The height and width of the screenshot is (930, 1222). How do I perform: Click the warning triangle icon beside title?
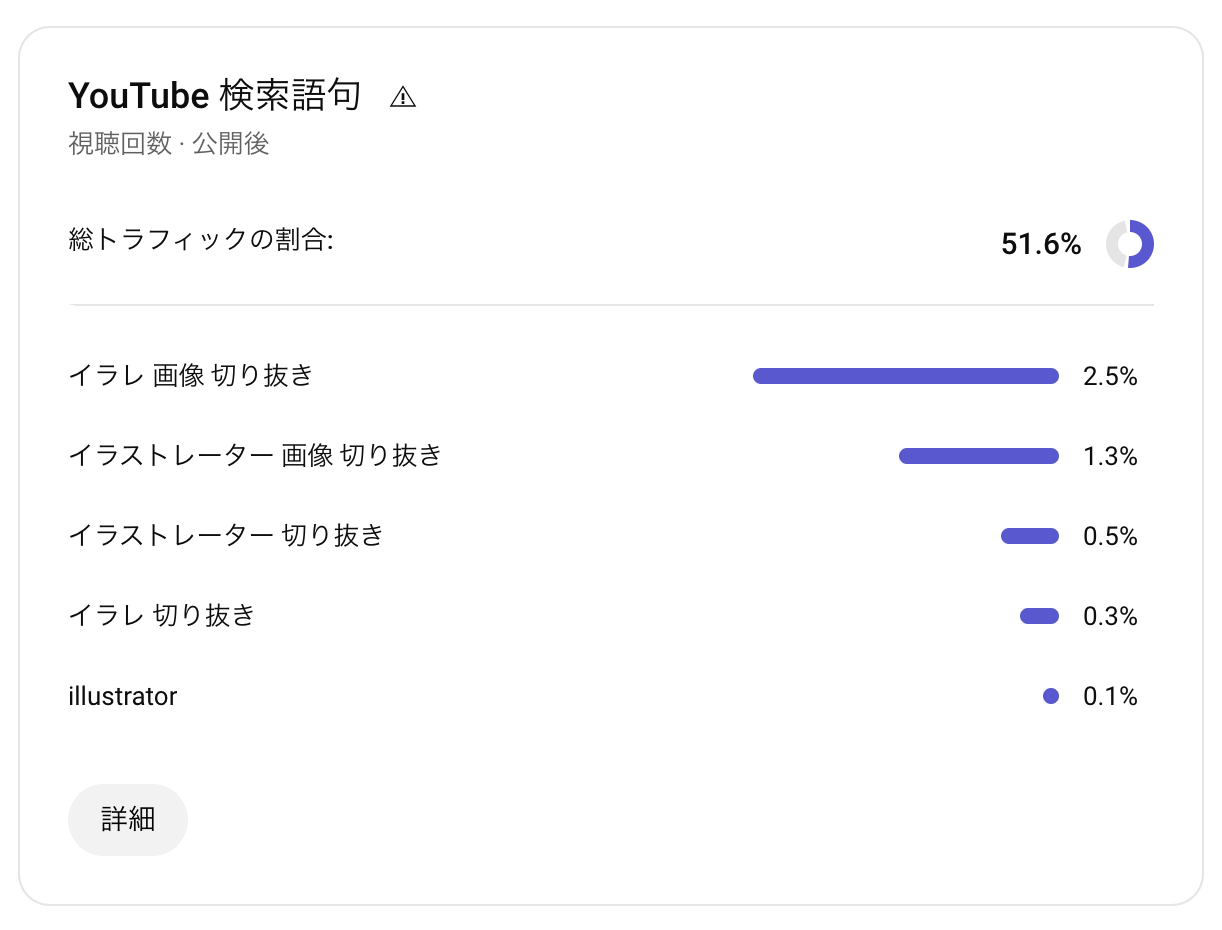click(403, 97)
